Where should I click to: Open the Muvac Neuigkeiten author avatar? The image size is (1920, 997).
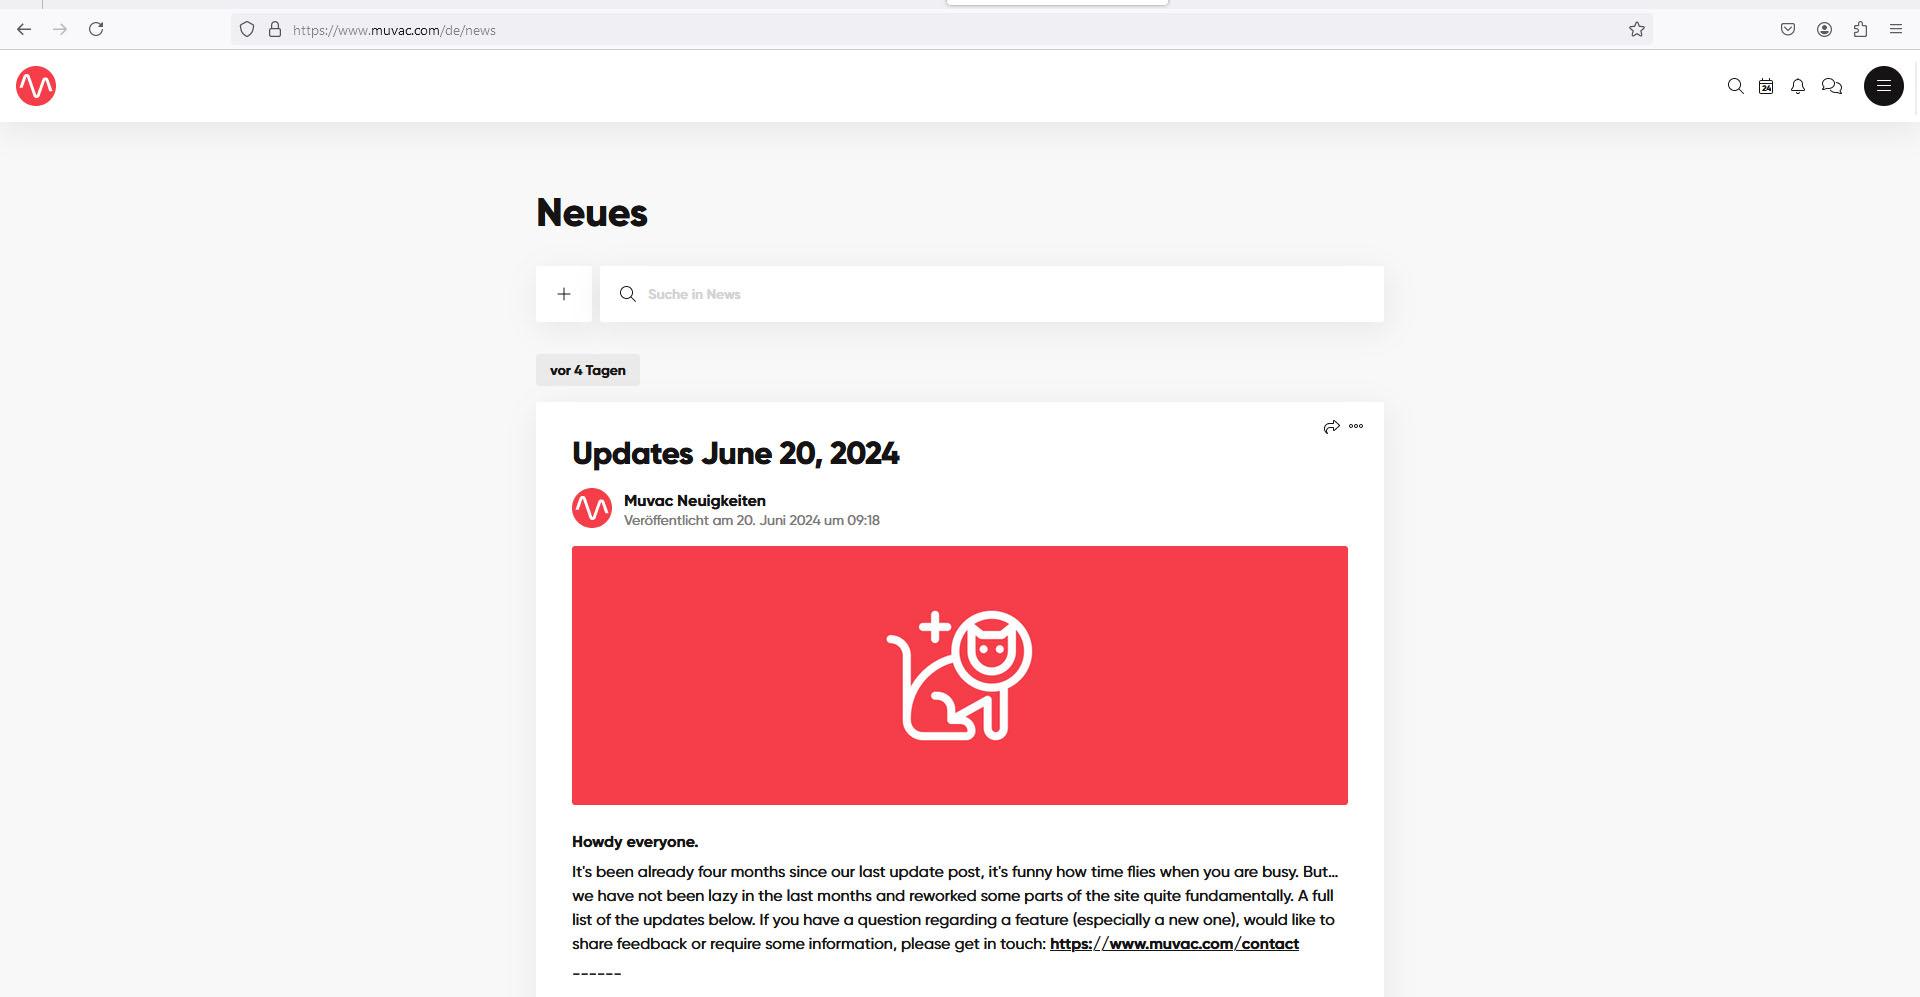coord(592,508)
